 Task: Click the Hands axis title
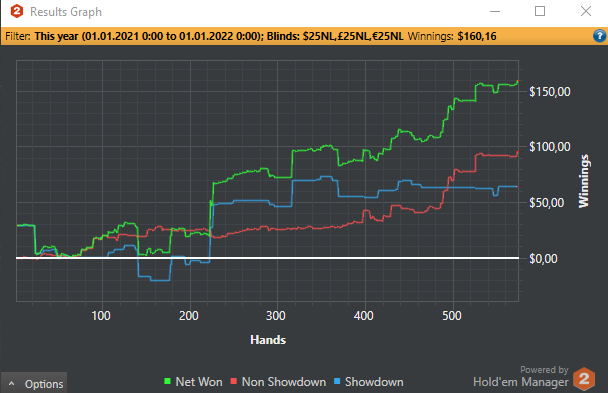click(268, 340)
